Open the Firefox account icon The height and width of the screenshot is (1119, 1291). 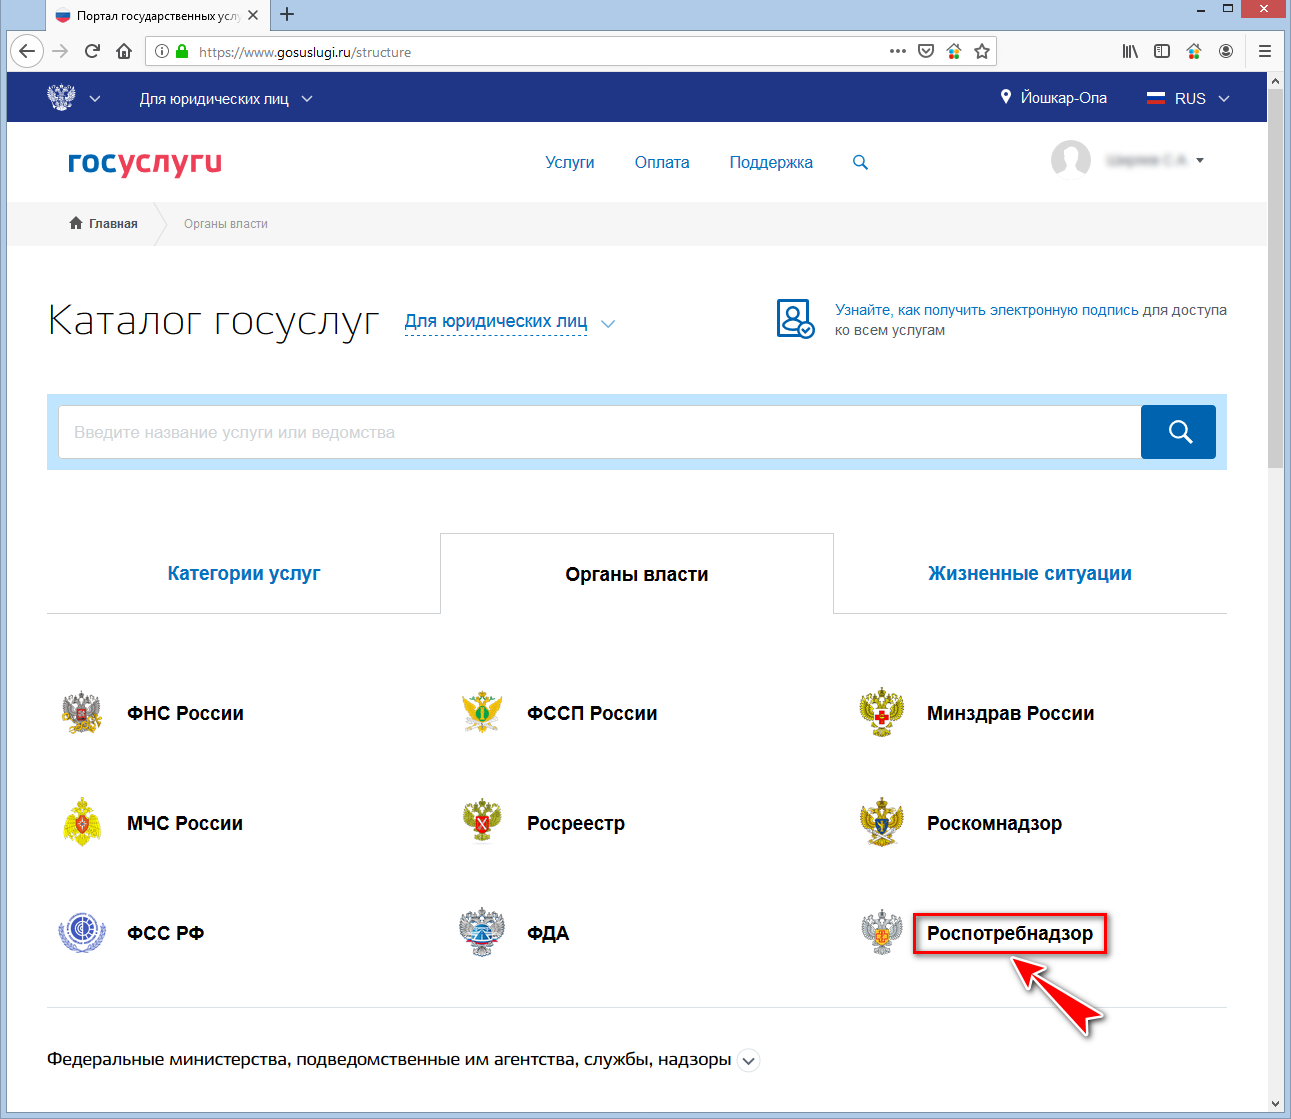(1226, 51)
